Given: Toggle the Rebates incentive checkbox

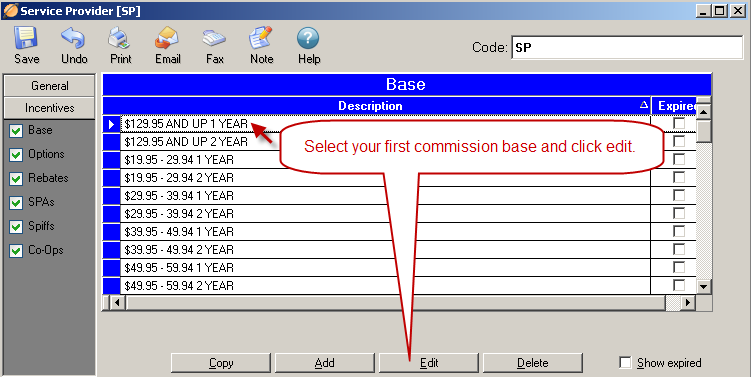Looking at the screenshot, I should pyautogui.click(x=16, y=179).
